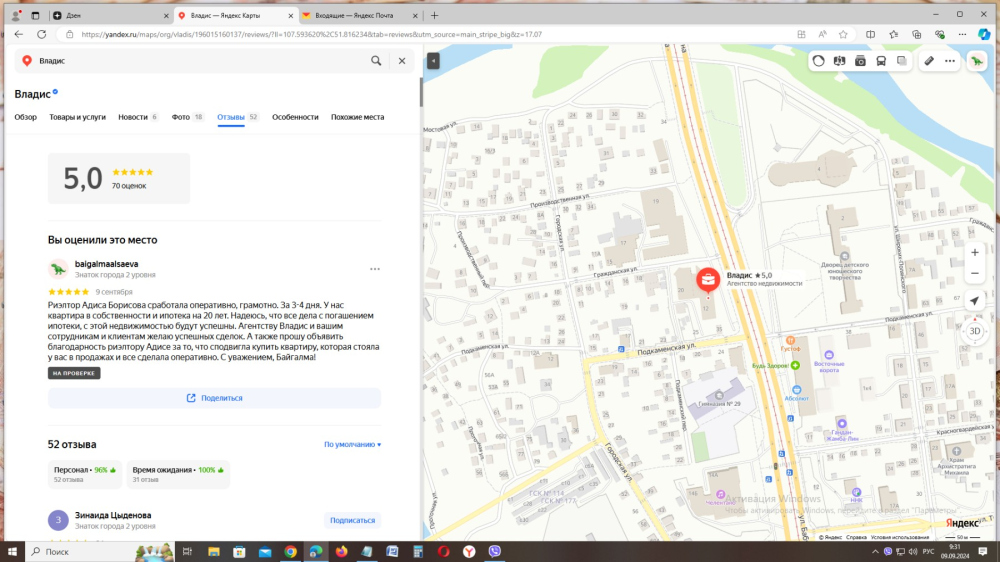Screen dimensions: 1000x562
Task: Click Абсолют store marker on map
Action: point(797,390)
